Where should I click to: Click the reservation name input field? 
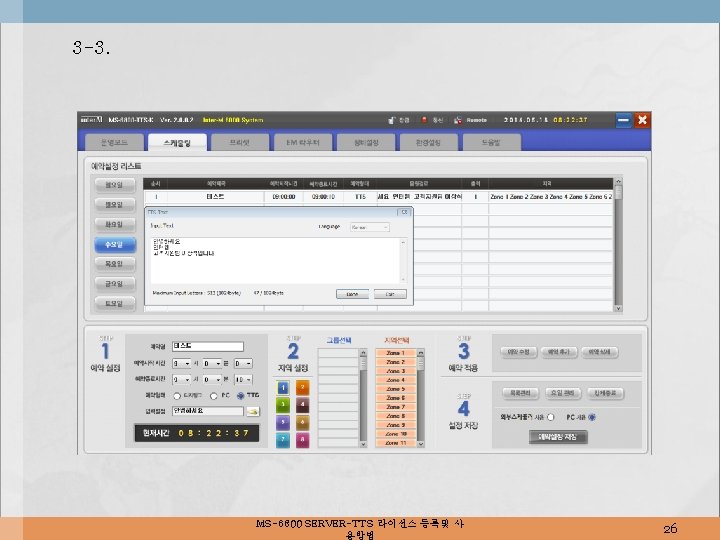[x=208, y=346]
